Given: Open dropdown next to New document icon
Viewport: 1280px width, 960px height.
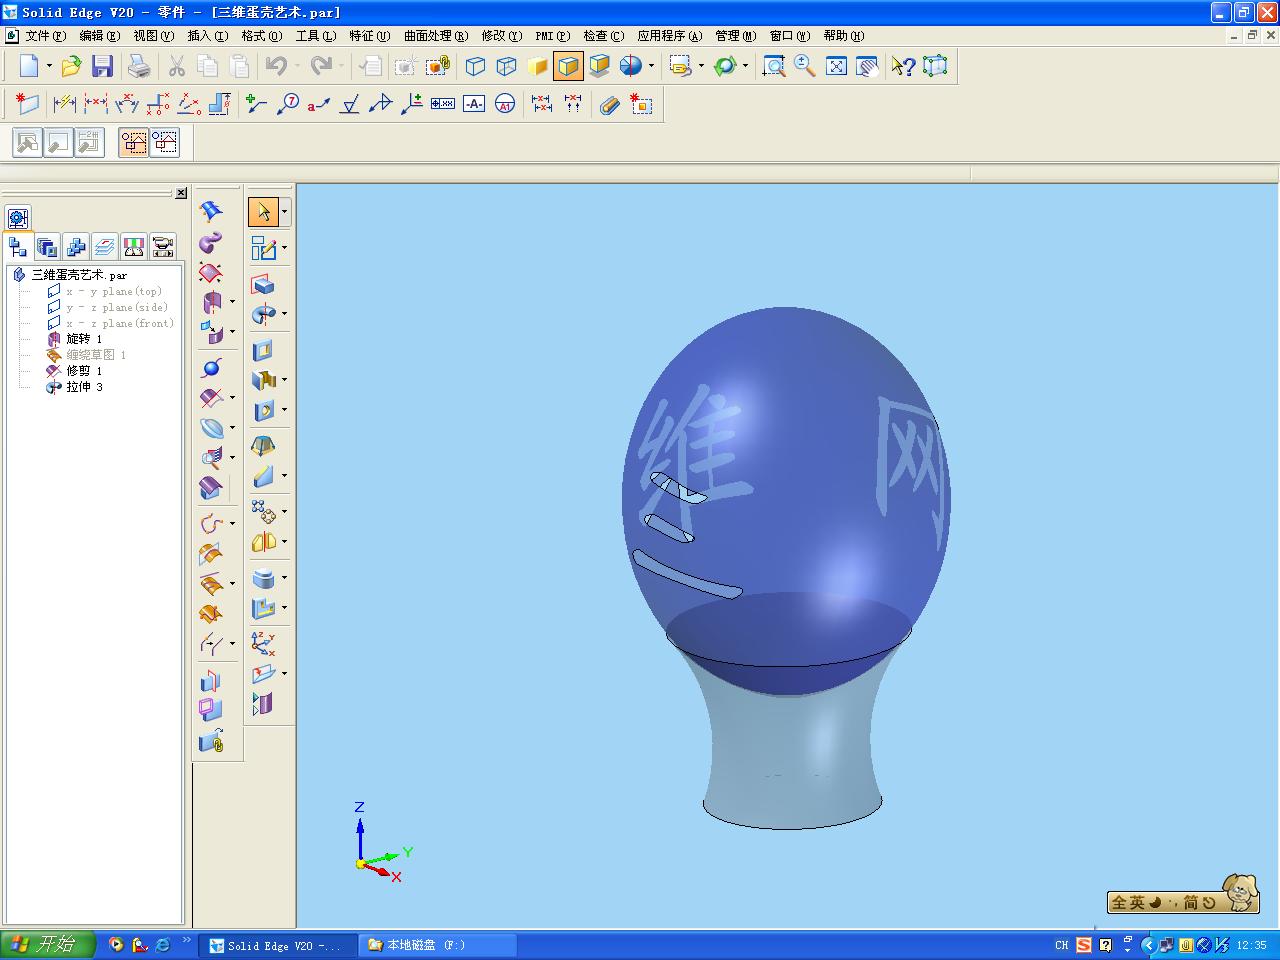Looking at the screenshot, I should tap(49, 66).
